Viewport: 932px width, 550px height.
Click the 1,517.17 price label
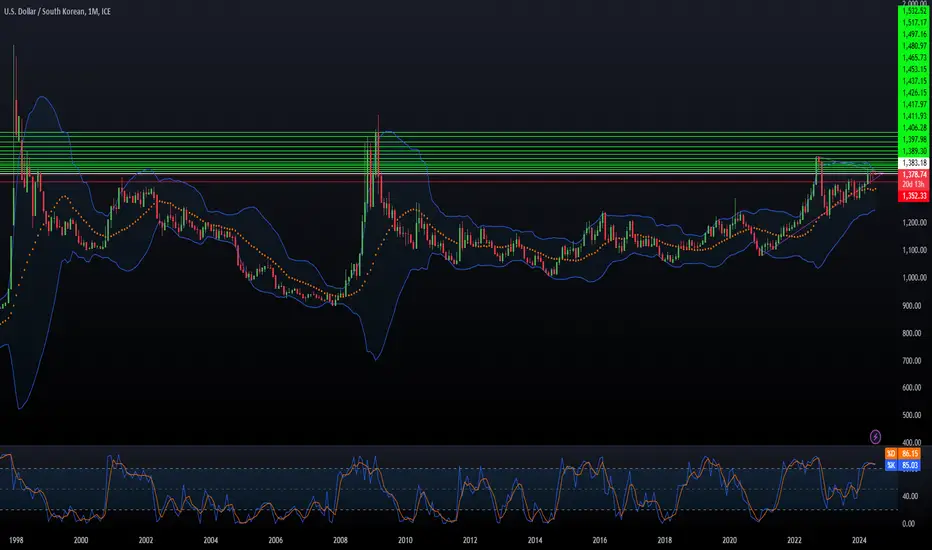(914, 23)
